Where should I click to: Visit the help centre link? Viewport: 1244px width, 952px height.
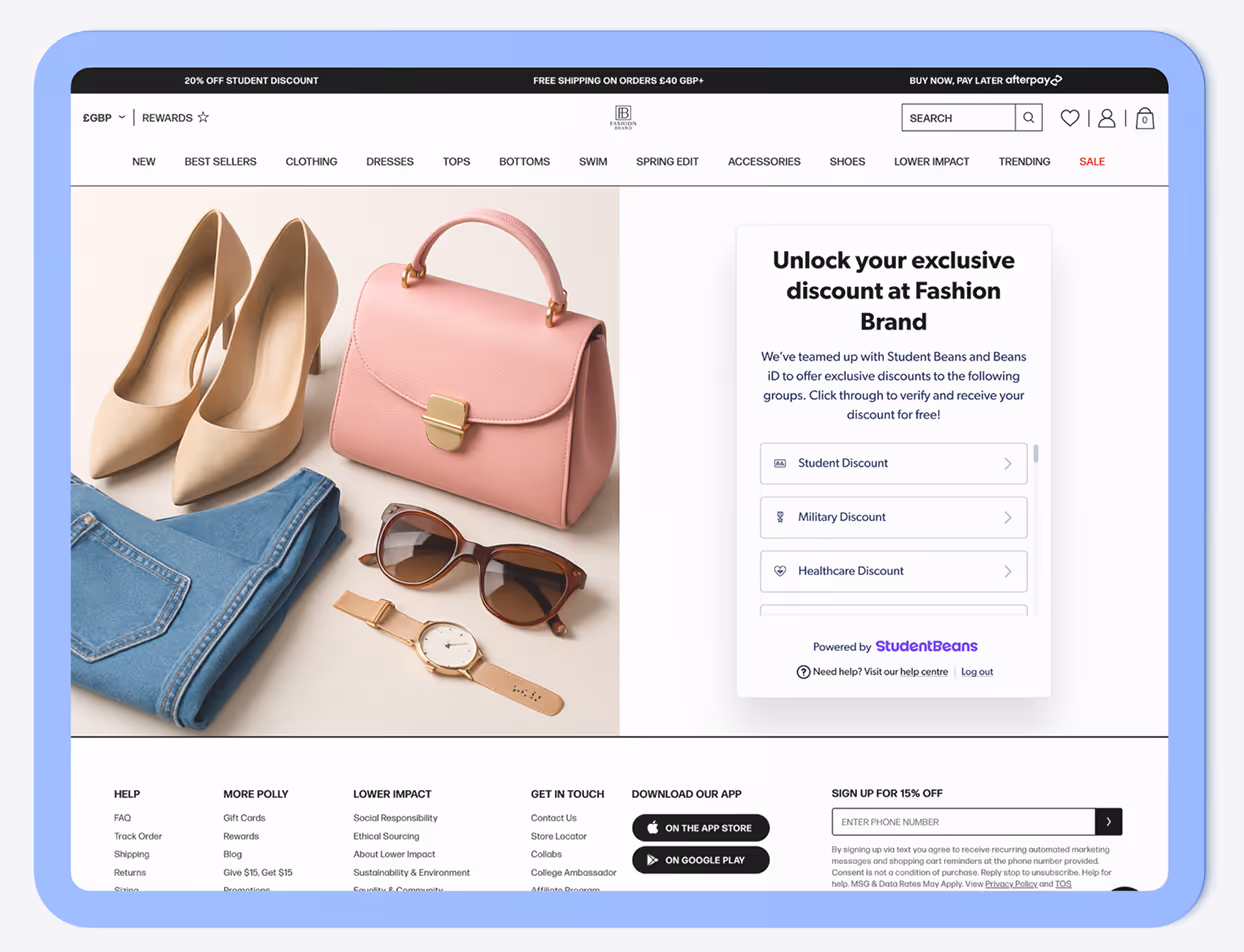pyautogui.click(x=923, y=672)
